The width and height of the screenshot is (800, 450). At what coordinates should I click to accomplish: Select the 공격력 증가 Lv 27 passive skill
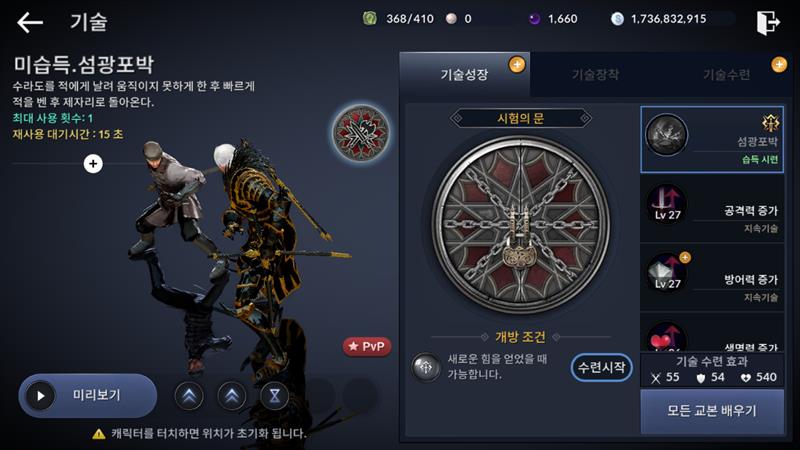712,209
